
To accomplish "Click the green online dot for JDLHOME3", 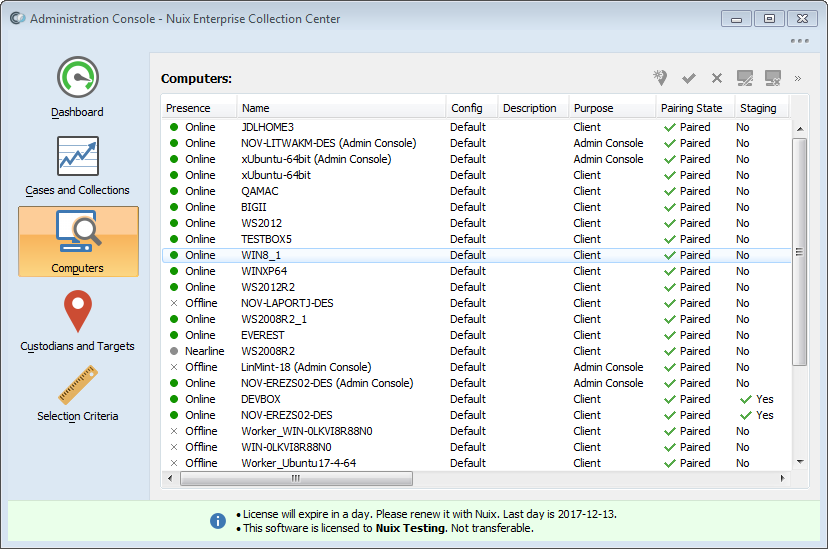I will [x=173, y=127].
